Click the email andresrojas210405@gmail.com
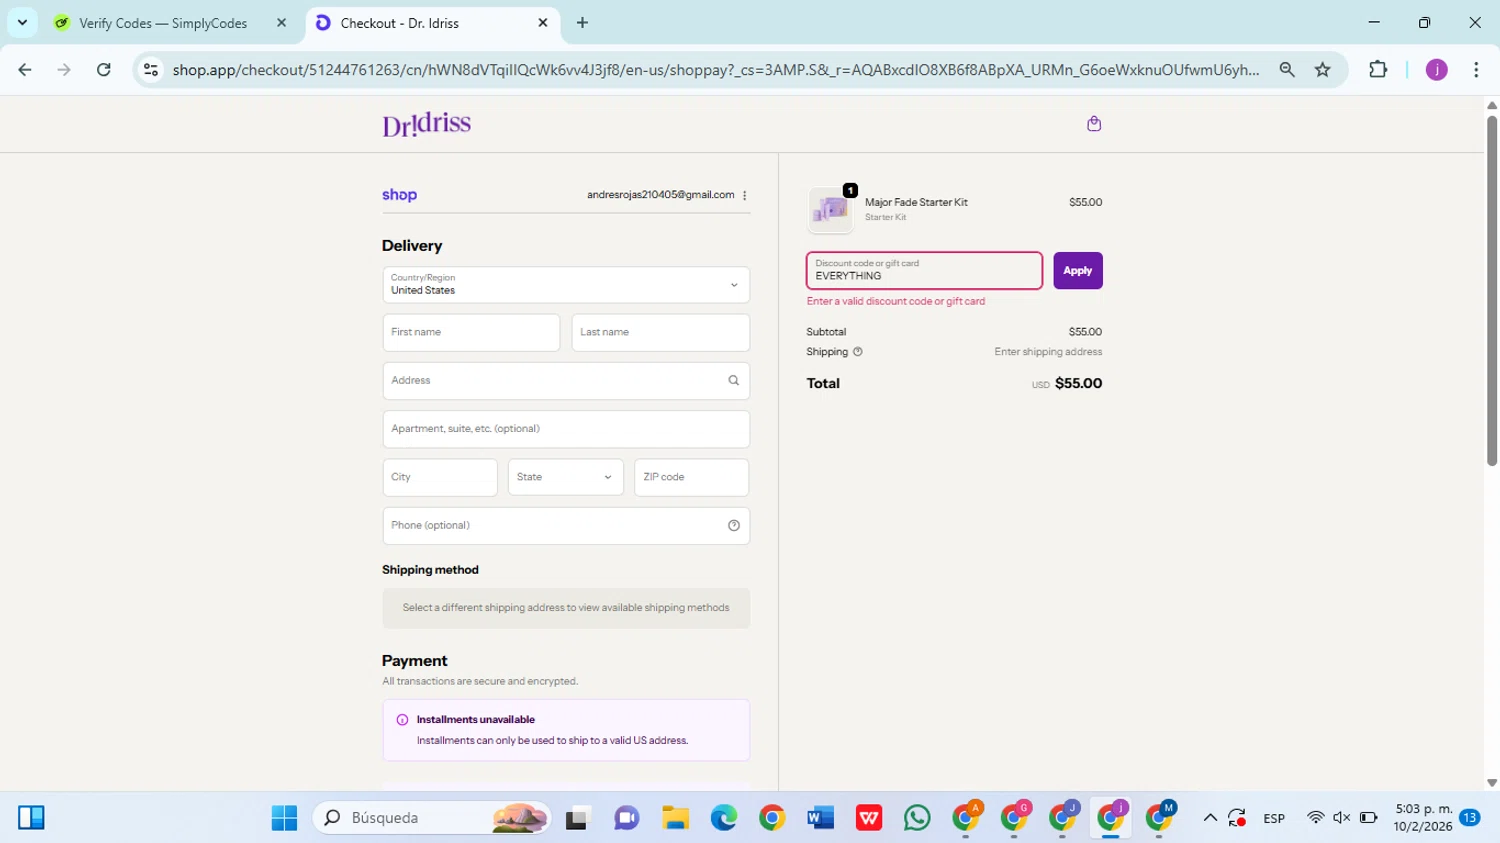Screen dimensions: 1500x843 (x=661, y=195)
